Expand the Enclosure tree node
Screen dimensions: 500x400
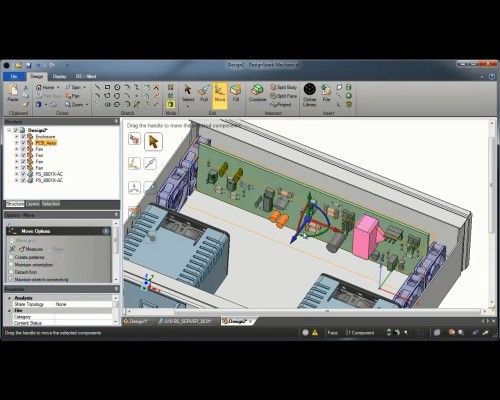[16, 137]
